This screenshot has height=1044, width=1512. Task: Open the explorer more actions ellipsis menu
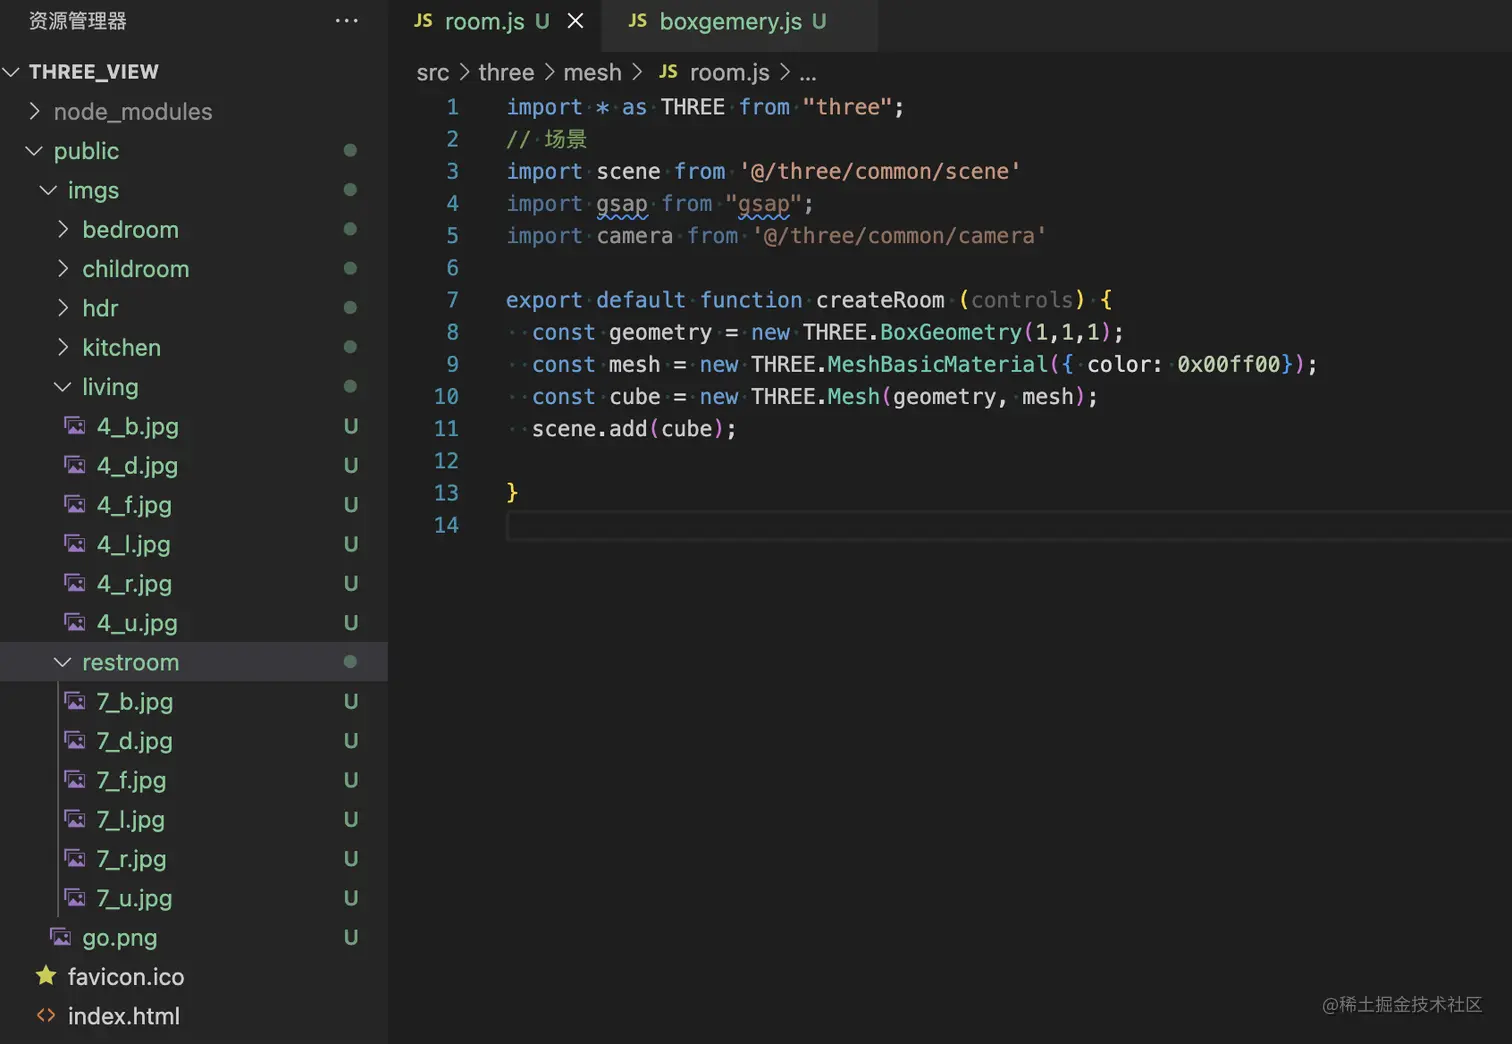pos(347,21)
